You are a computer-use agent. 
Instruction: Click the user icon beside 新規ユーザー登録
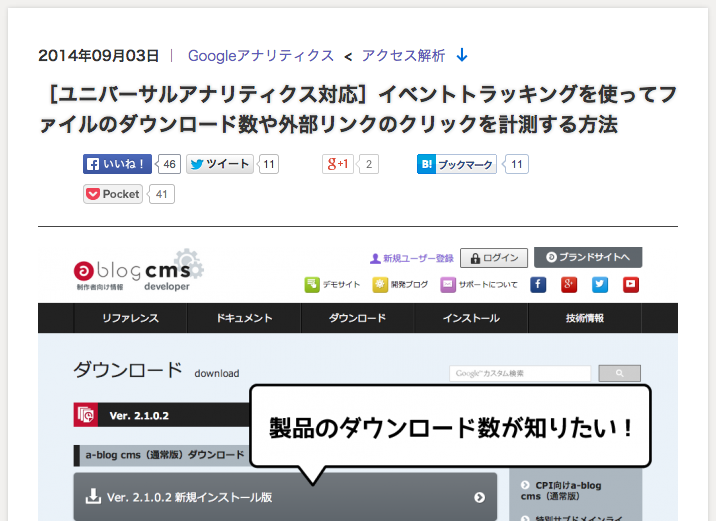pos(375,258)
